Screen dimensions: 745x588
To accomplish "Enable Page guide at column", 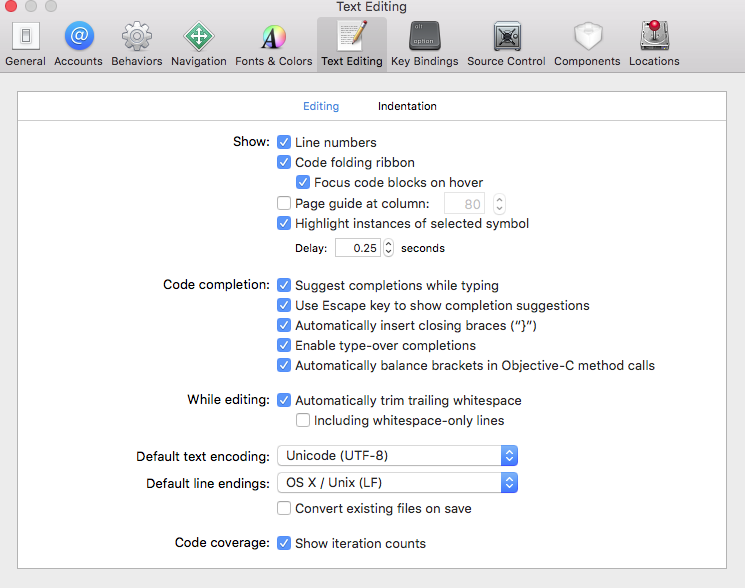I will 284,203.
